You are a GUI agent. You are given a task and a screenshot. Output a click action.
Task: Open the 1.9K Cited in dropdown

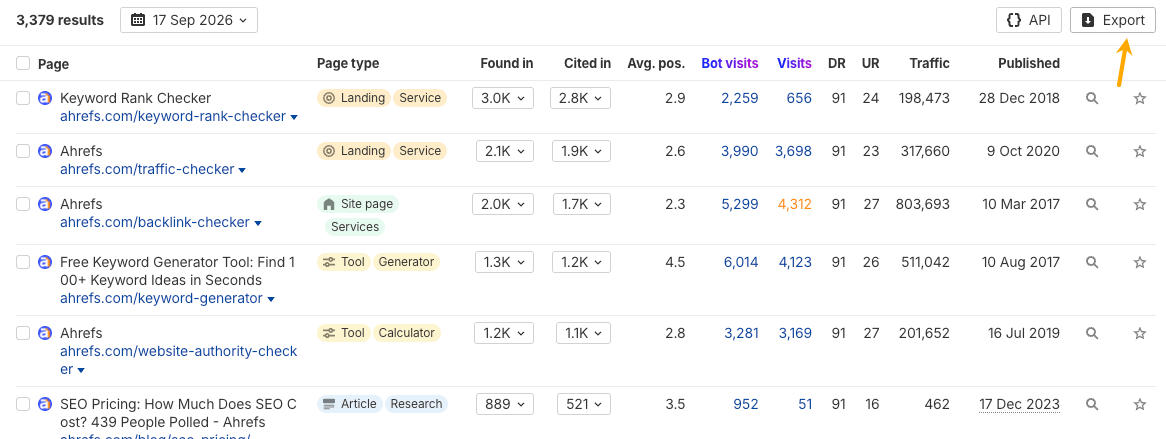click(x=582, y=151)
